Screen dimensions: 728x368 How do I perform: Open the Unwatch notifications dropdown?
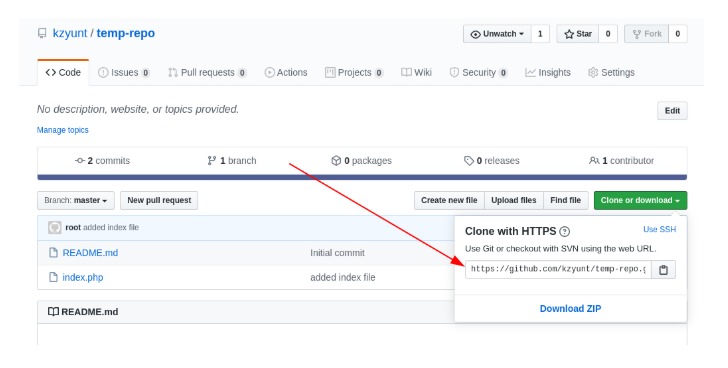pos(497,34)
